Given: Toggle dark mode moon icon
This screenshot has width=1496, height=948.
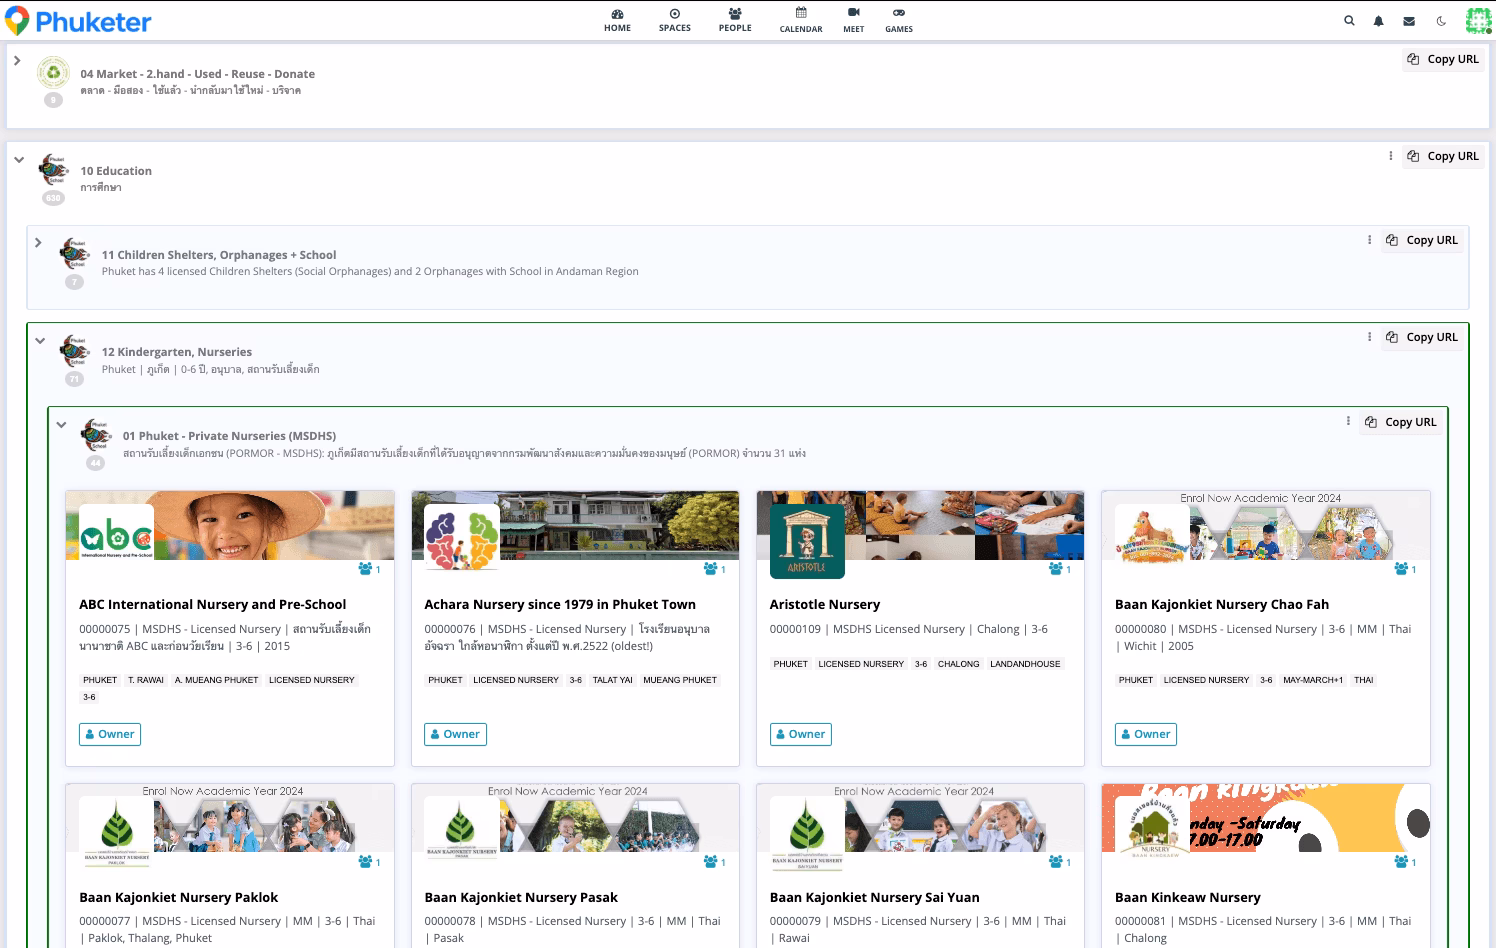Looking at the screenshot, I should coord(1441,21).
